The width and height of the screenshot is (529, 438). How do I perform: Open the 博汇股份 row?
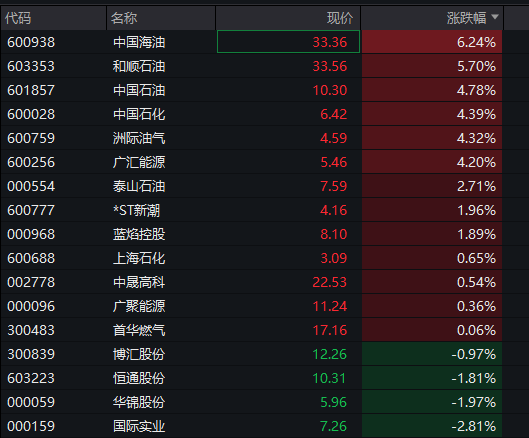139,354
